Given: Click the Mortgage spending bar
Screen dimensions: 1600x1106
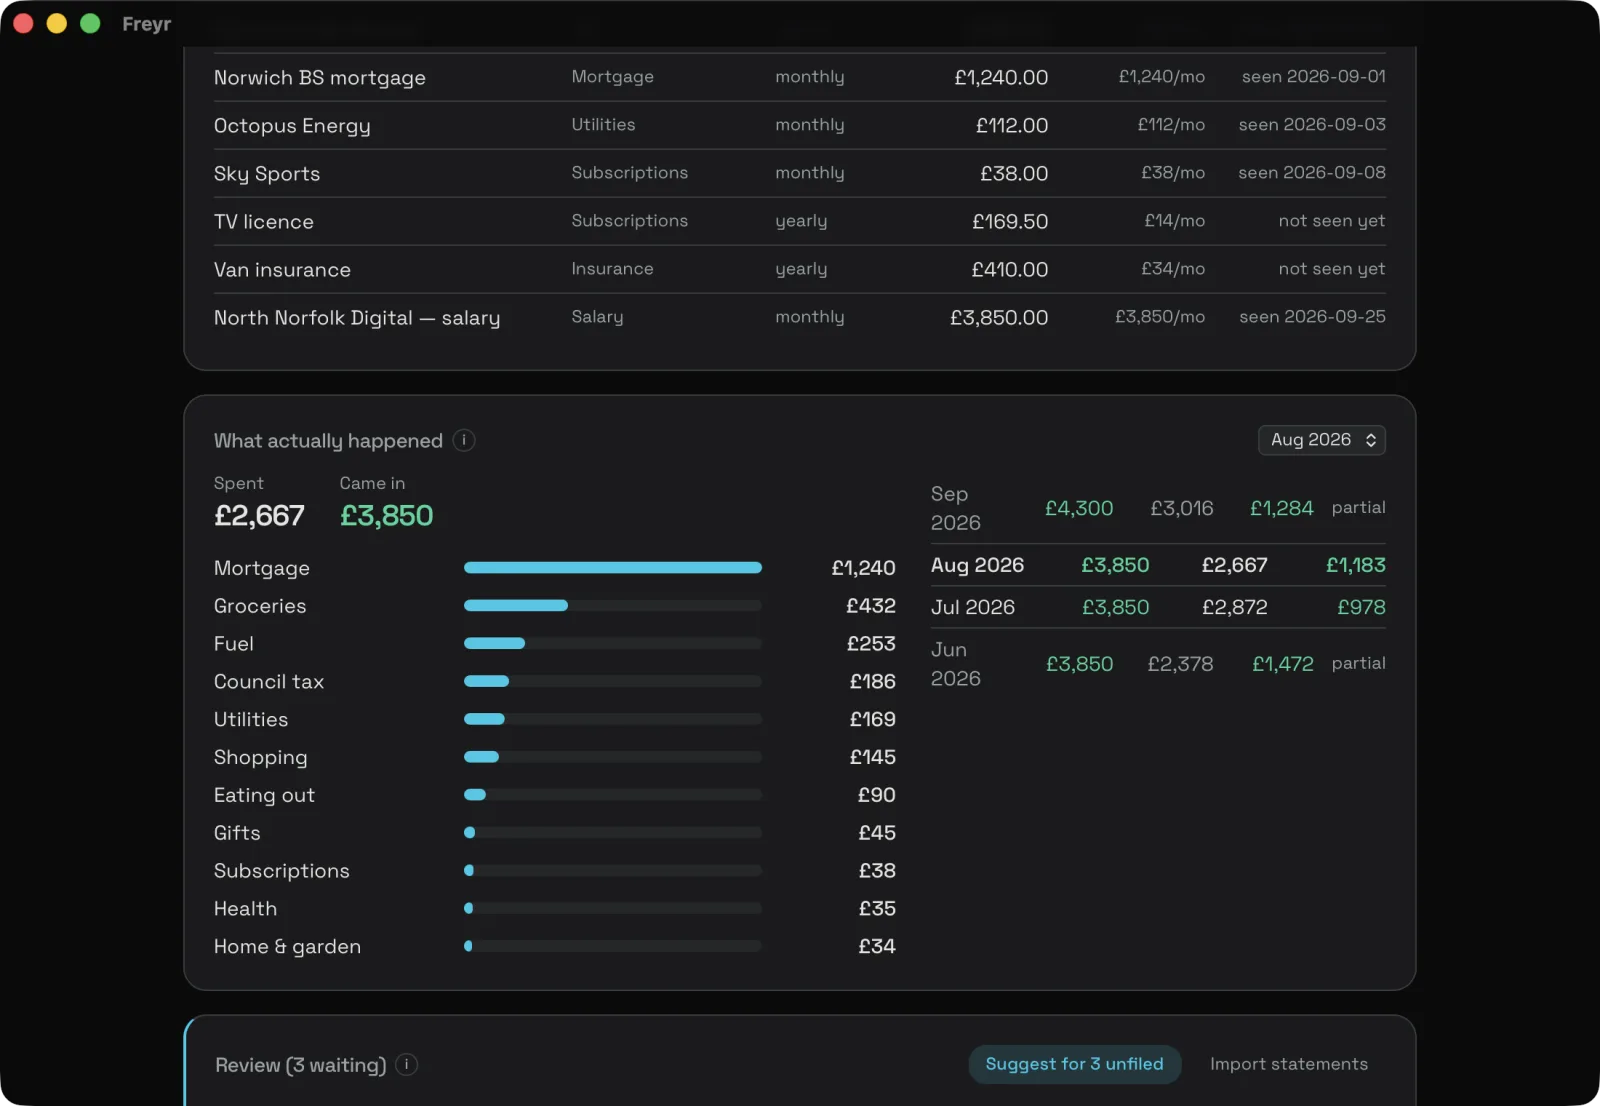Looking at the screenshot, I should [613, 568].
